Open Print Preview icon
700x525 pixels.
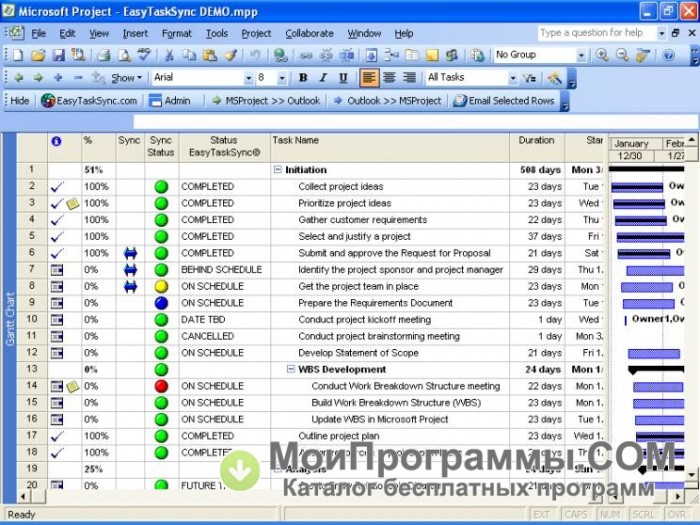pyautogui.click(x=124, y=55)
